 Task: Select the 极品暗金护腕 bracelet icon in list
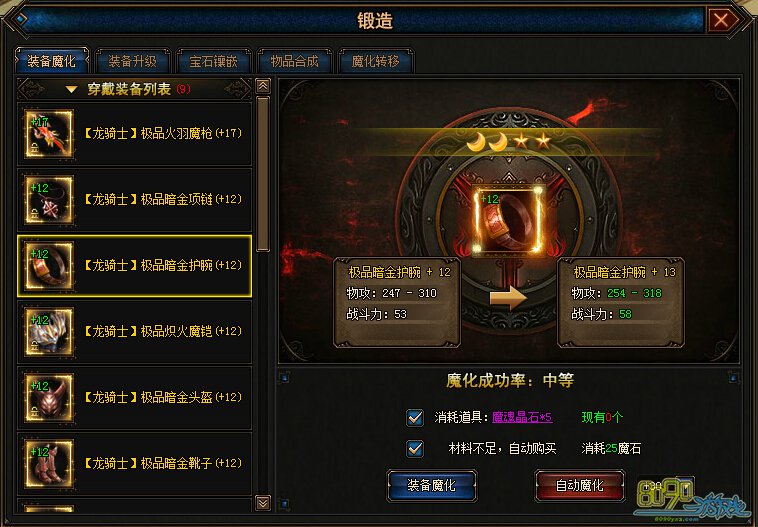[x=49, y=266]
